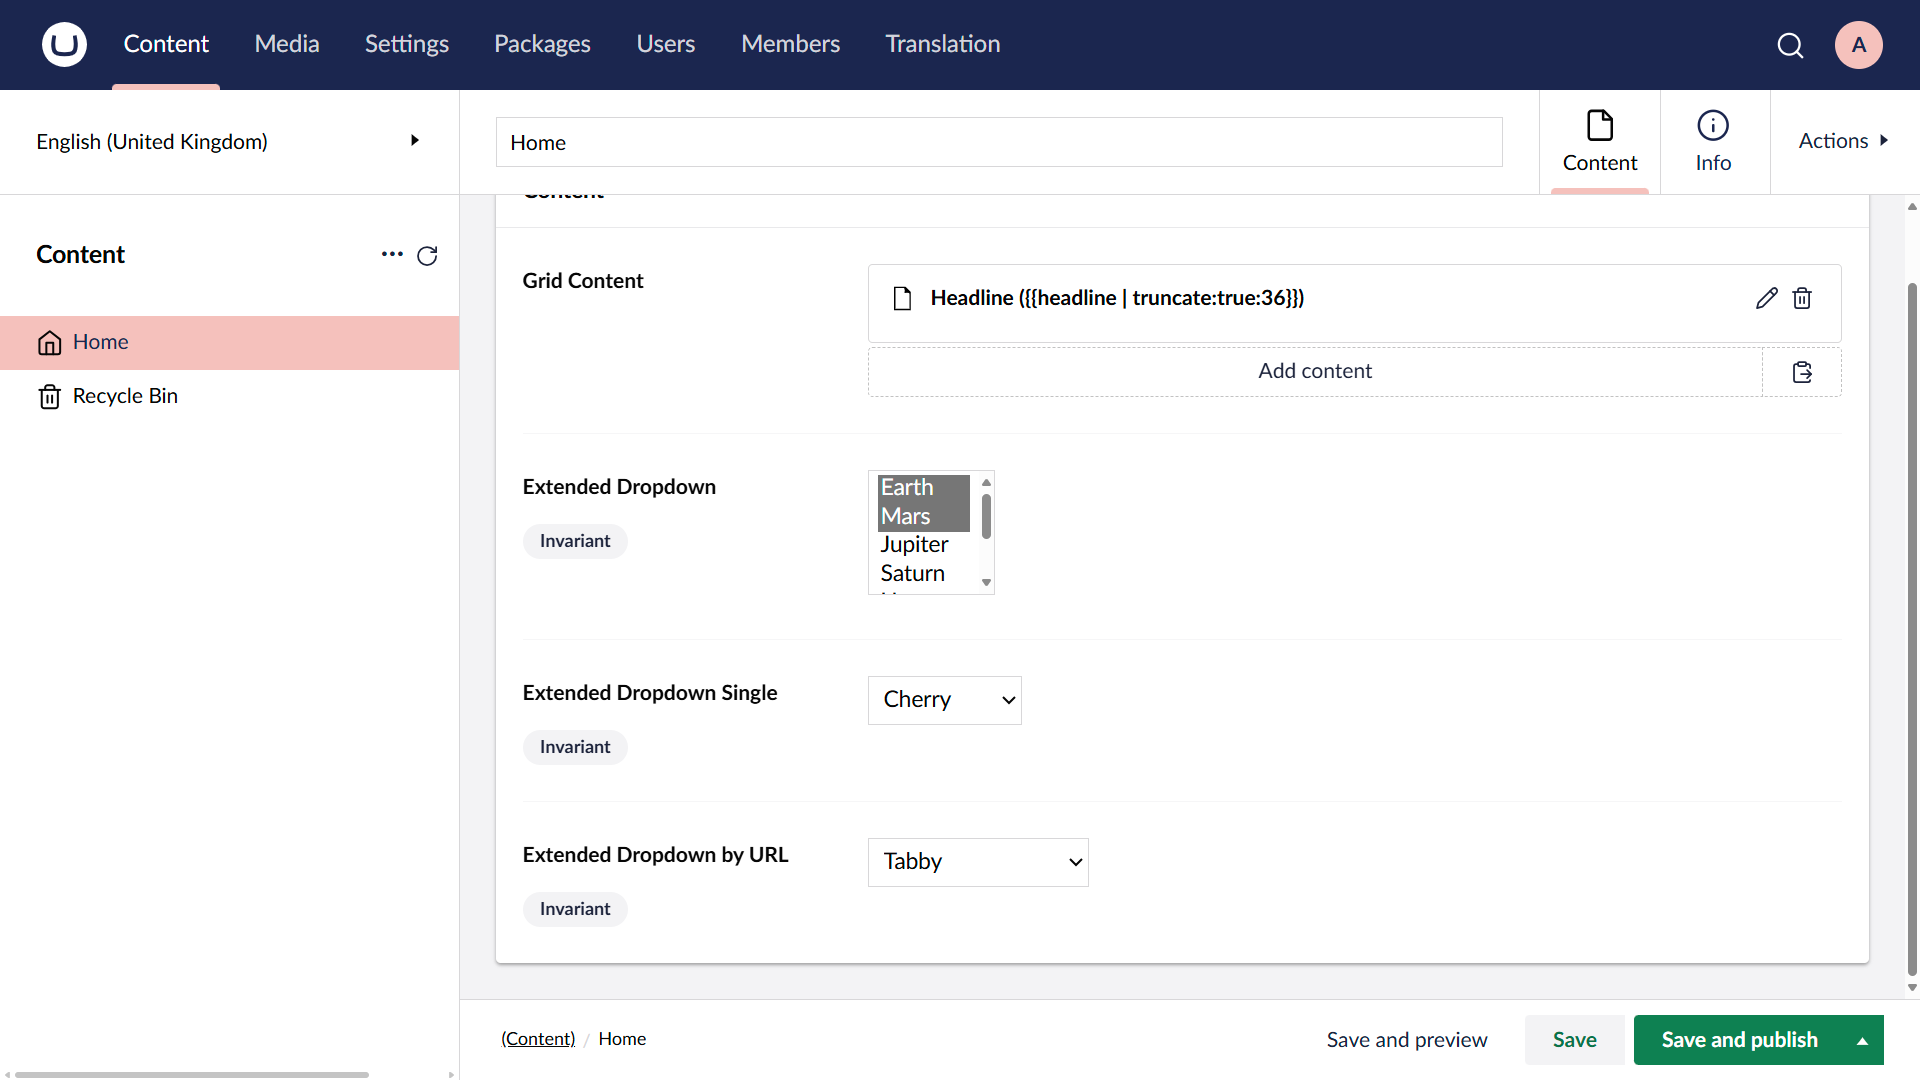Viewport: 1920px width, 1080px height.
Task: Click the Umbraco logo
Action: click(x=63, y=44)
